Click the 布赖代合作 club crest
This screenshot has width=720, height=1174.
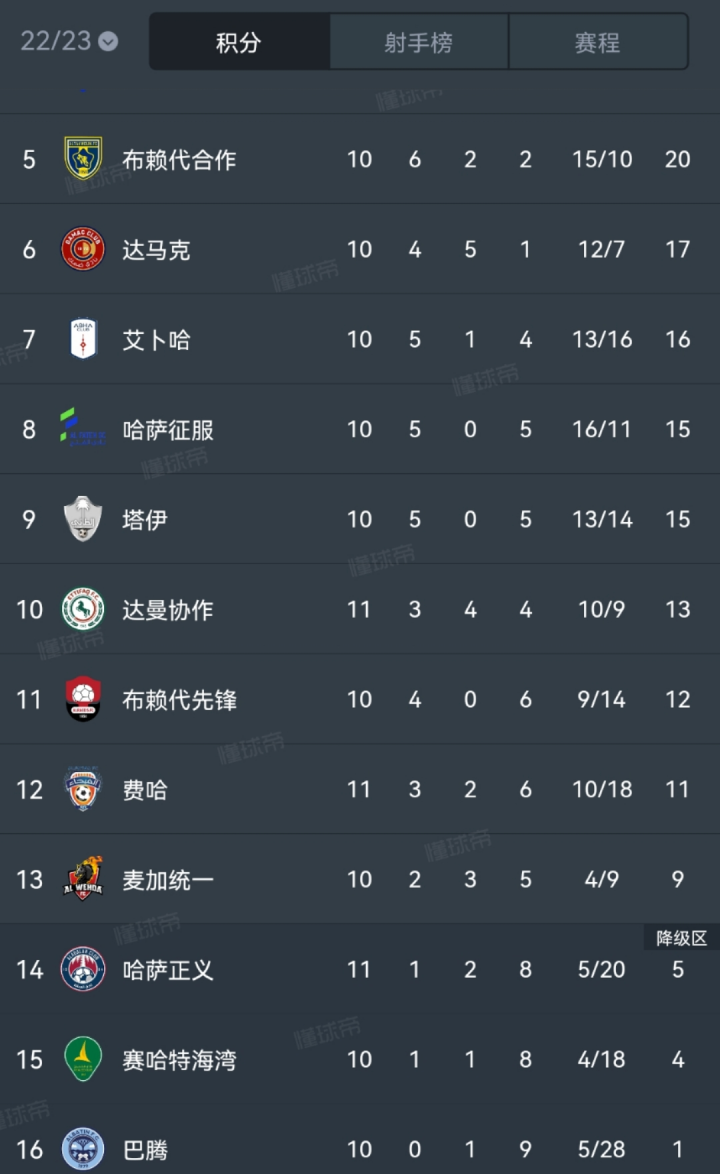pyautogui.click(x=82, y=159)
